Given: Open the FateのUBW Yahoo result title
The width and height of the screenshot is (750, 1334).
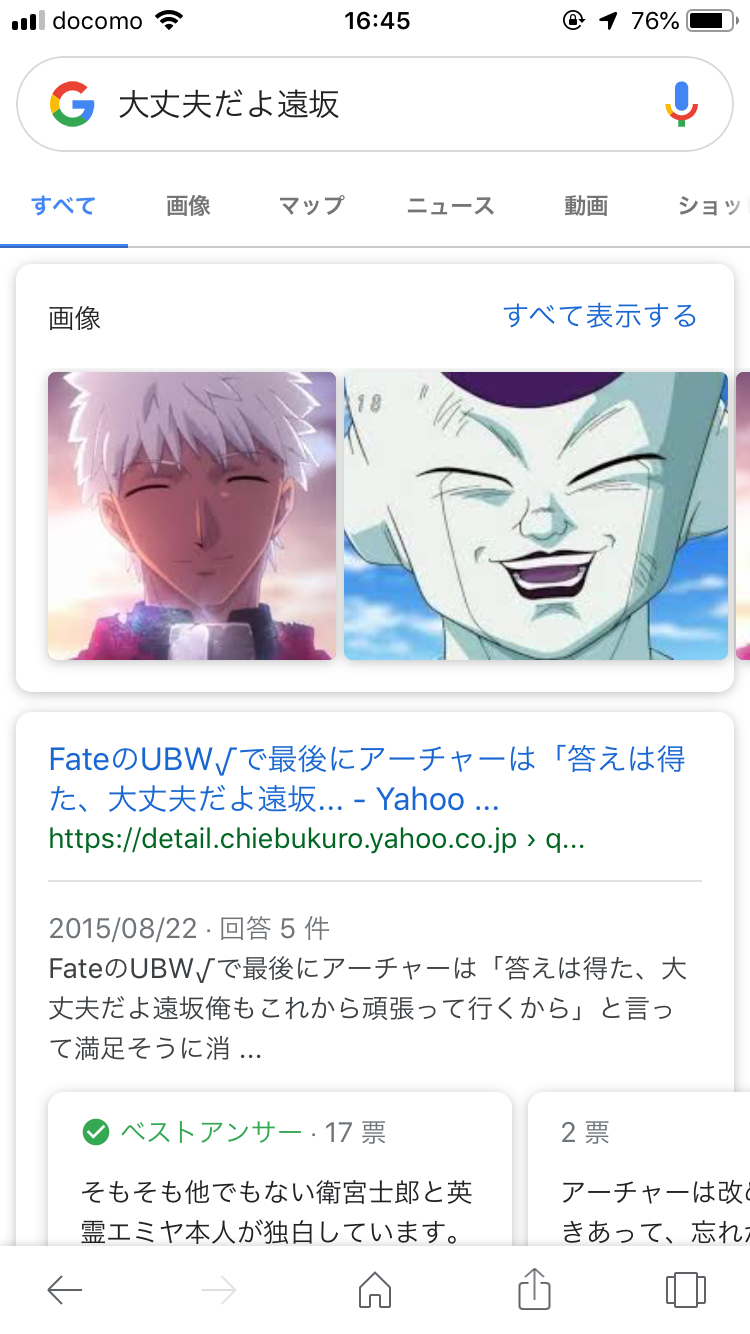Looking at the screenshot, I should click(x=367, y=779).
